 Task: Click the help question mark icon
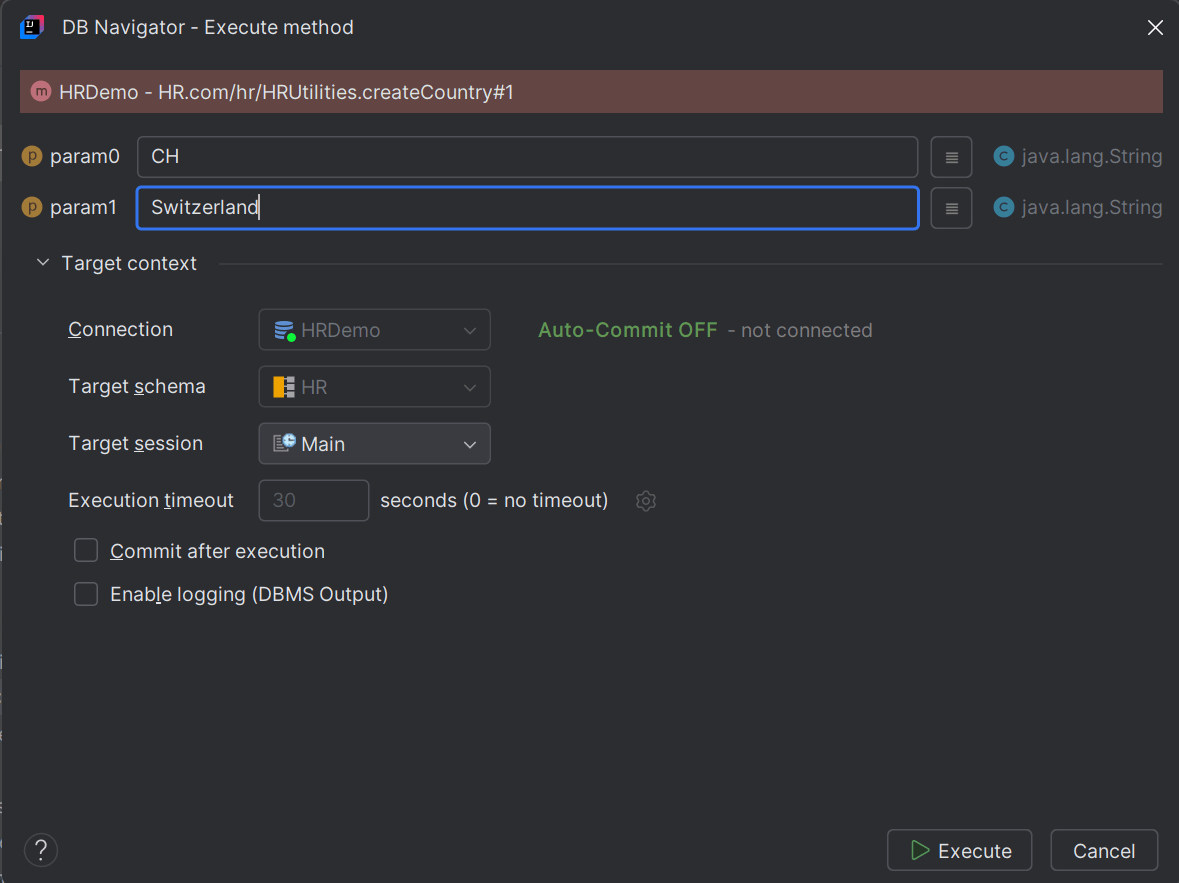[40, 850]
